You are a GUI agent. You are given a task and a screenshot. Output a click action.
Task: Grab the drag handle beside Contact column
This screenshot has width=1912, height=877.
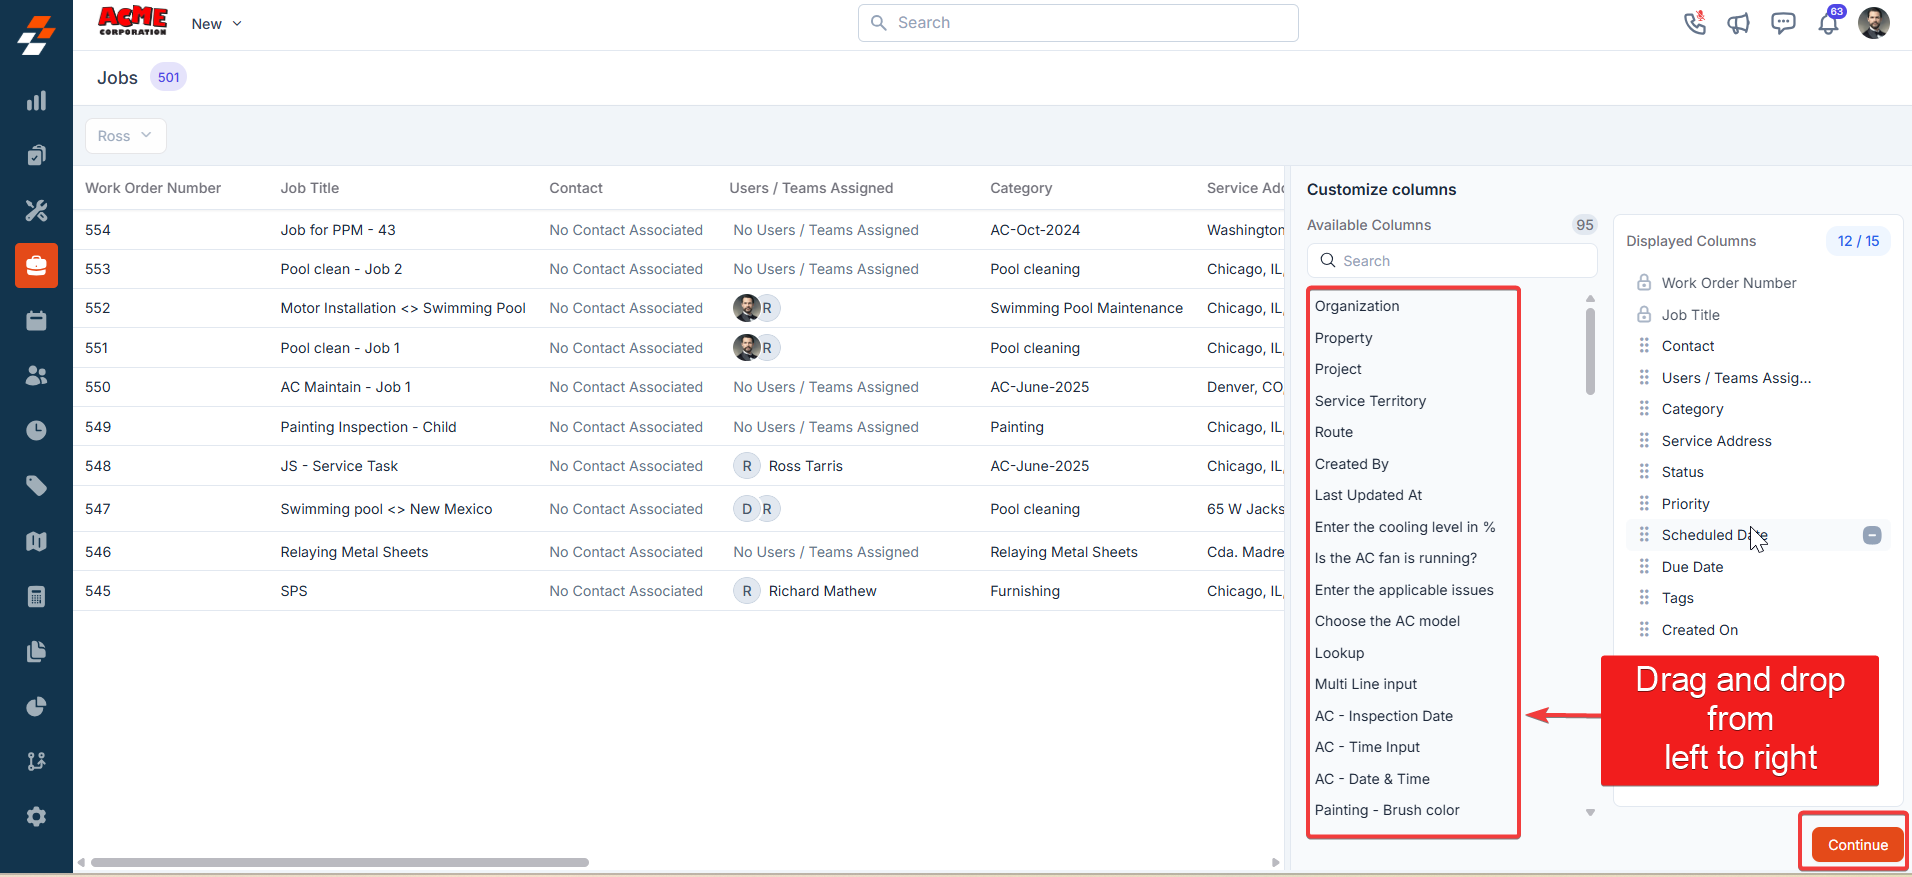[x=1644, y=346]
